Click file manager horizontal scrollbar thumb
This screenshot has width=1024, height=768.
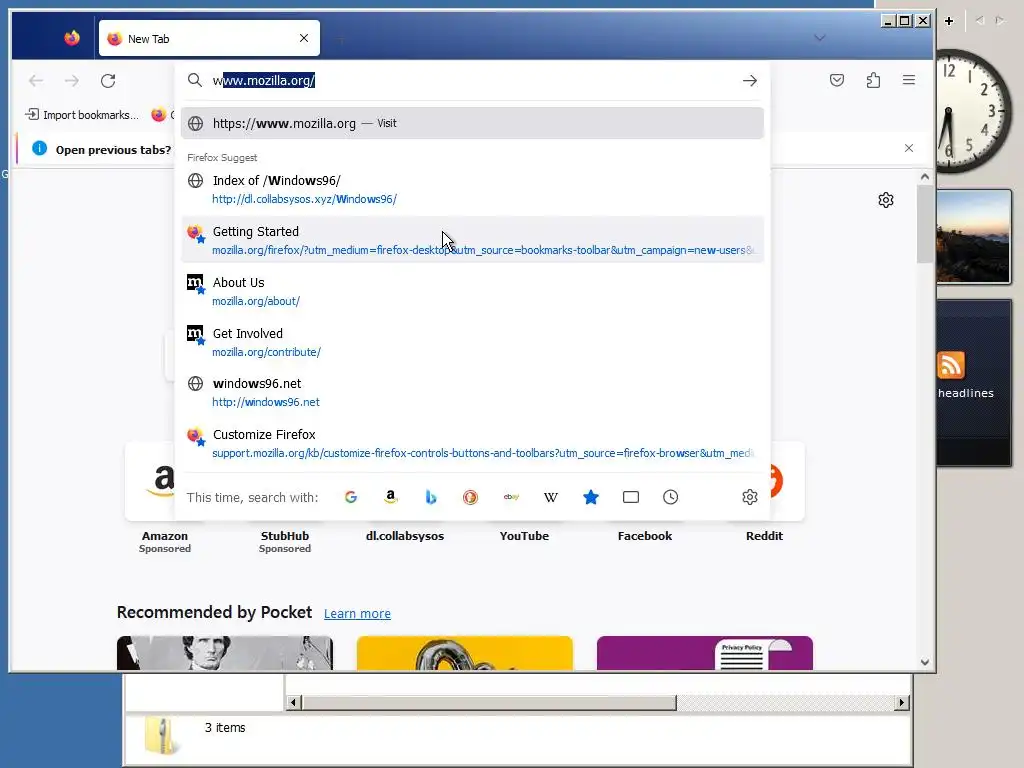[x=489, y=703]
